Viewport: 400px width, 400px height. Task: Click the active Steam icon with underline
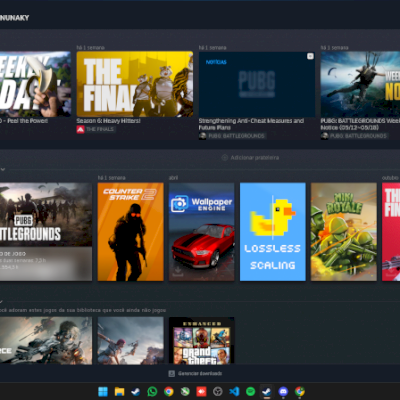(267, 391)
